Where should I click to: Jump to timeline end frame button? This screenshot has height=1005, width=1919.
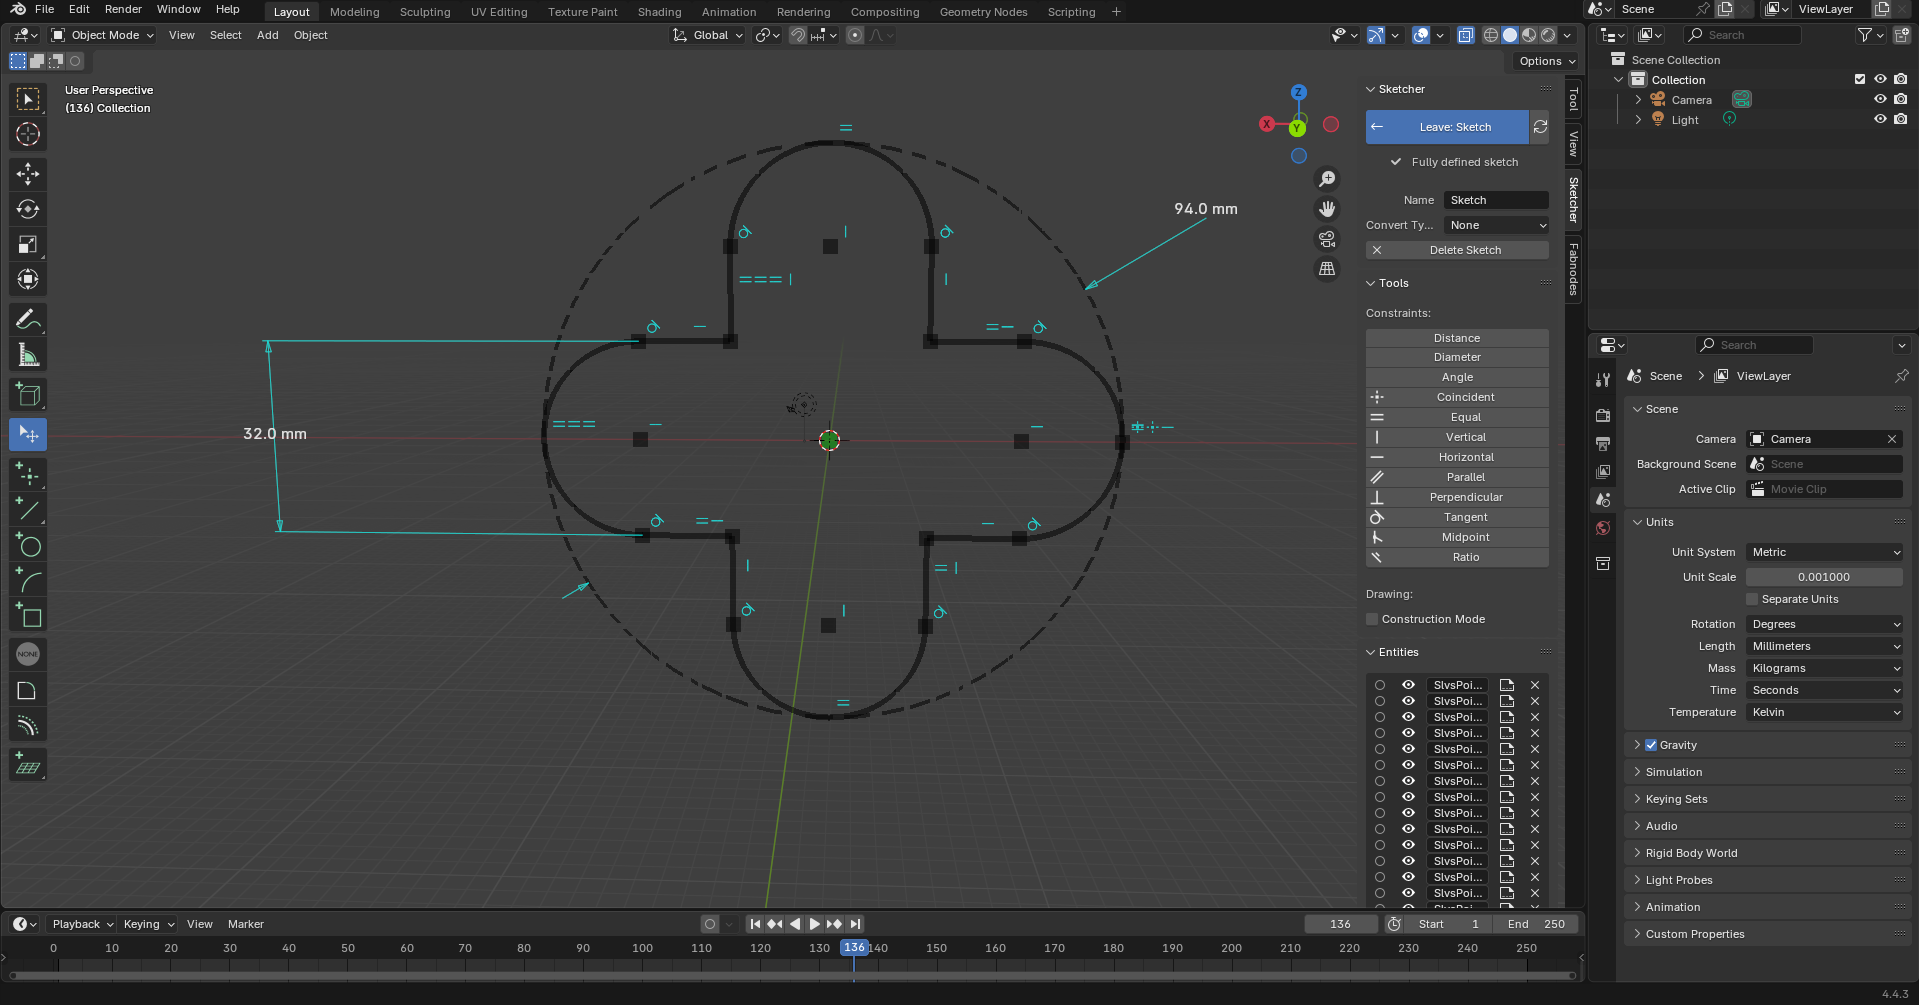[x=855, y=924]
